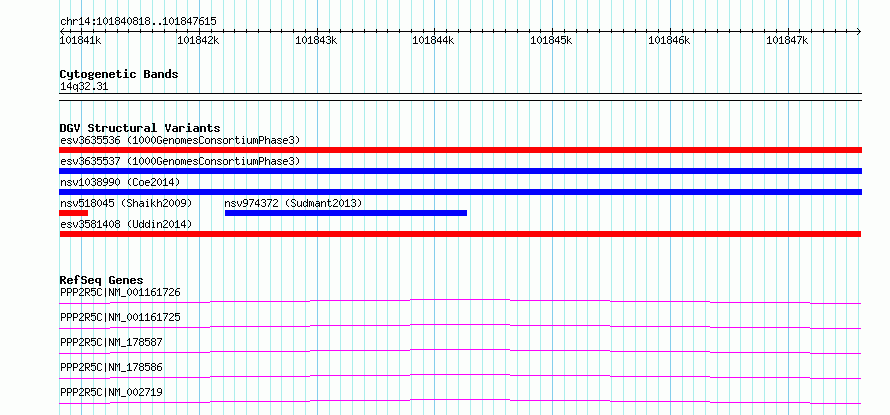Open the DGV Structural Variants track heading

pyautogui.click(x=140, y=128)
